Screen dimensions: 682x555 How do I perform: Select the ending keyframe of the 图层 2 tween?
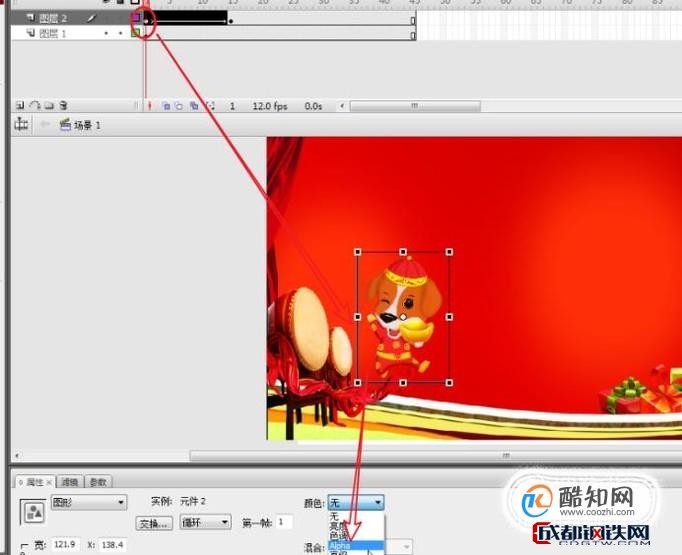click(231, 21)
